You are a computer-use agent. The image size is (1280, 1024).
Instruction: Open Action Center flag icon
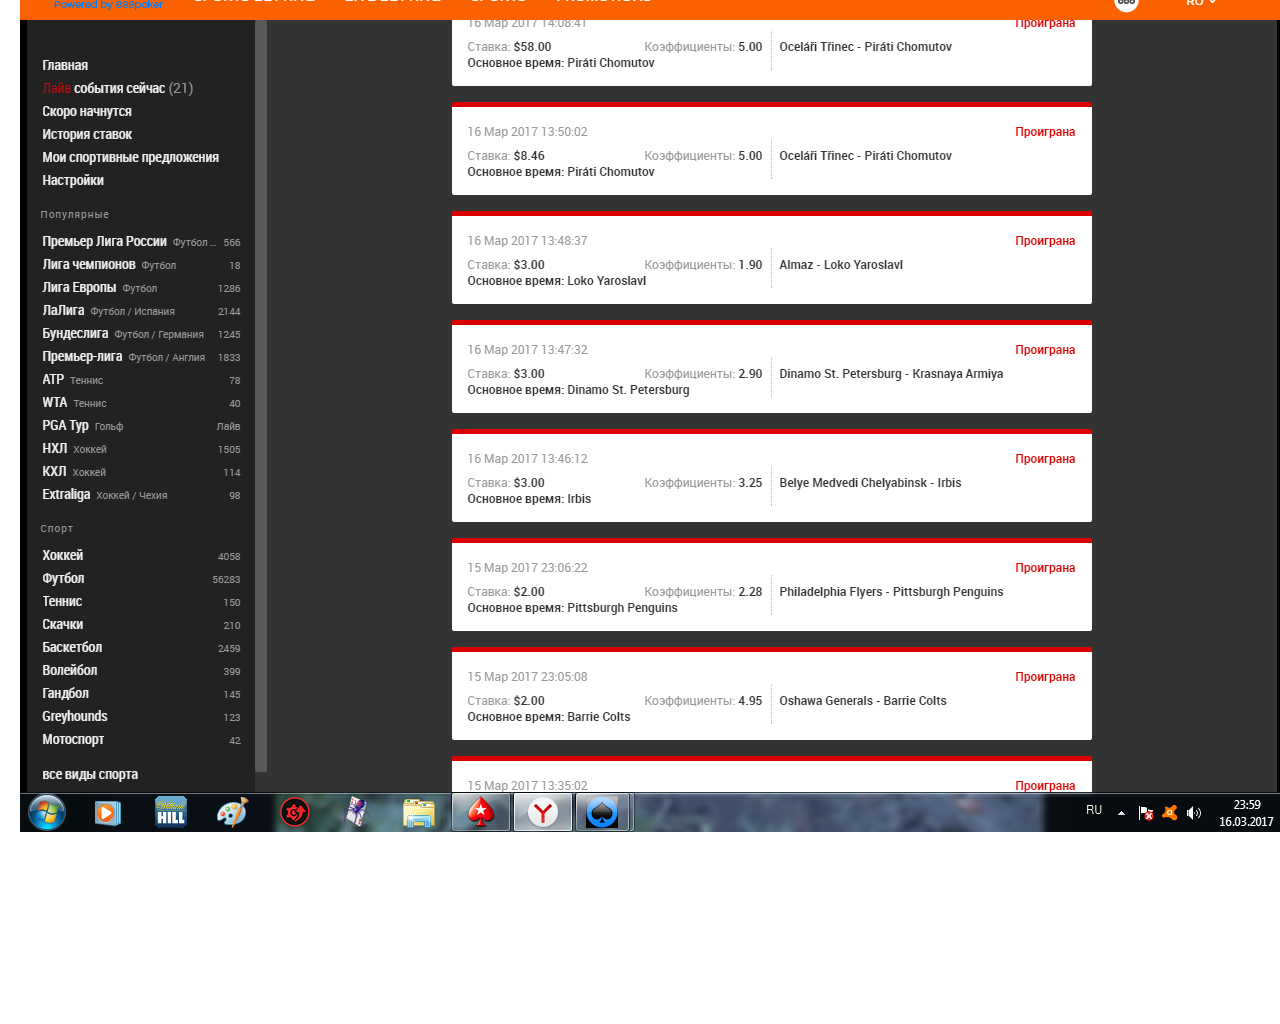coord(1146,813)
